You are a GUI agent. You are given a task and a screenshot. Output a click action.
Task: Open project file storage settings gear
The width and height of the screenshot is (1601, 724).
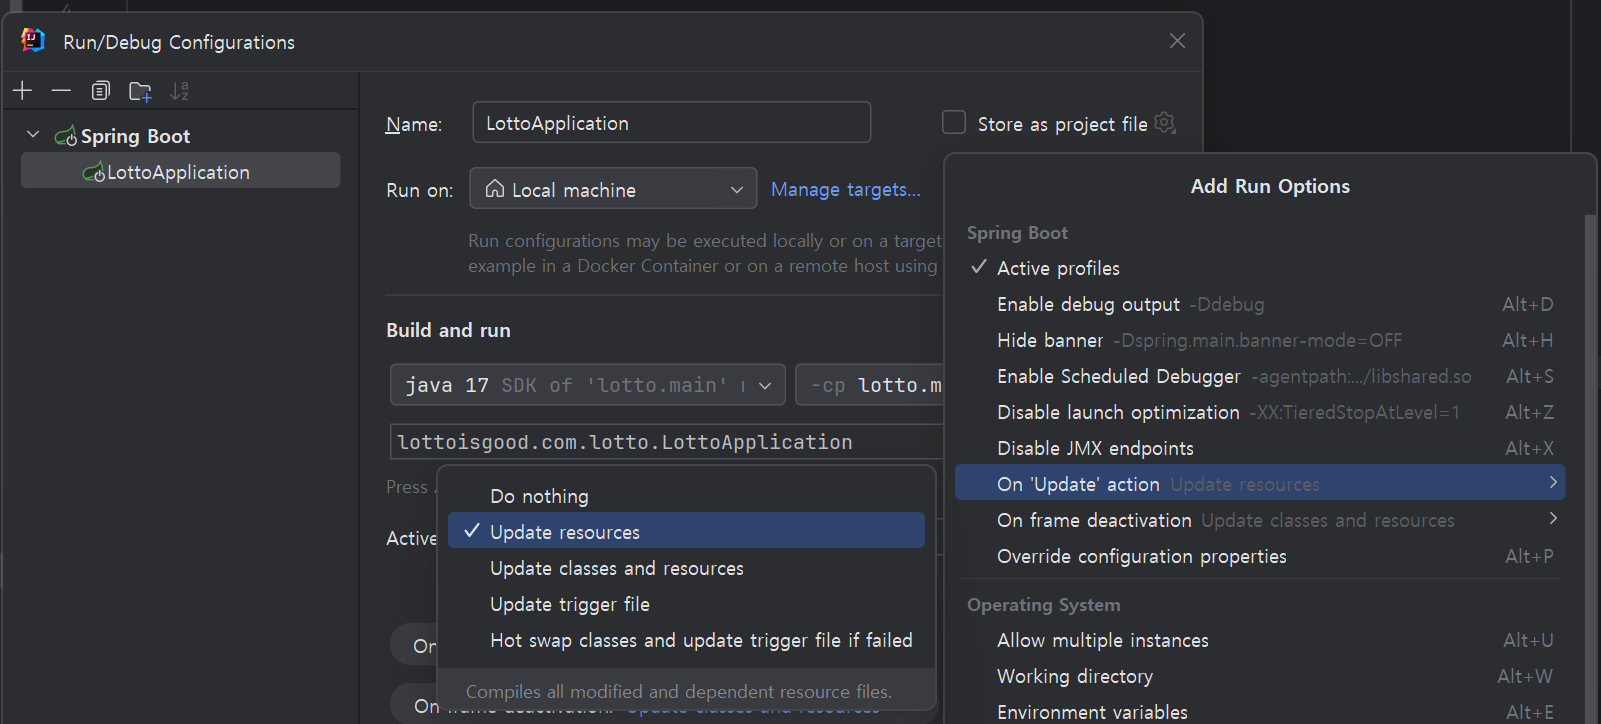tap(1164, 123)
